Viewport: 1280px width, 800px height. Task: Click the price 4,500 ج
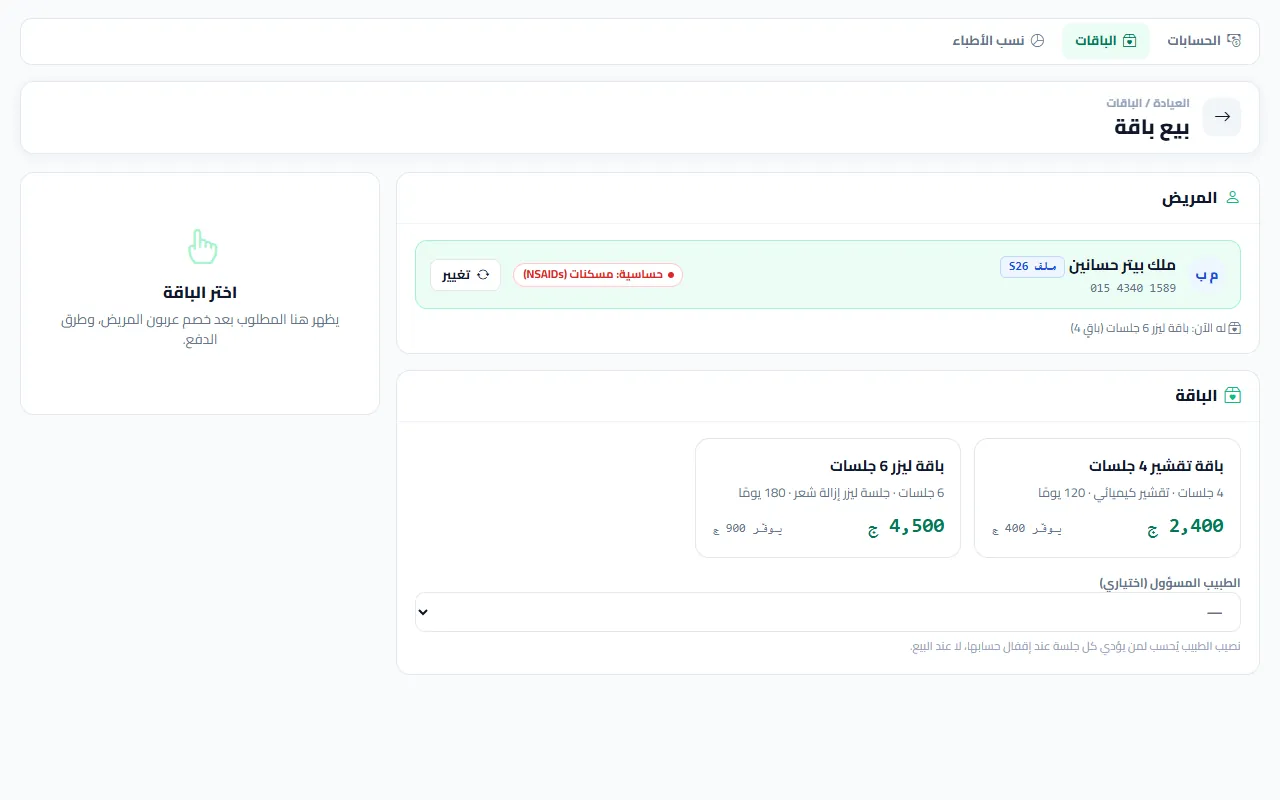click(x=906, y=526)
